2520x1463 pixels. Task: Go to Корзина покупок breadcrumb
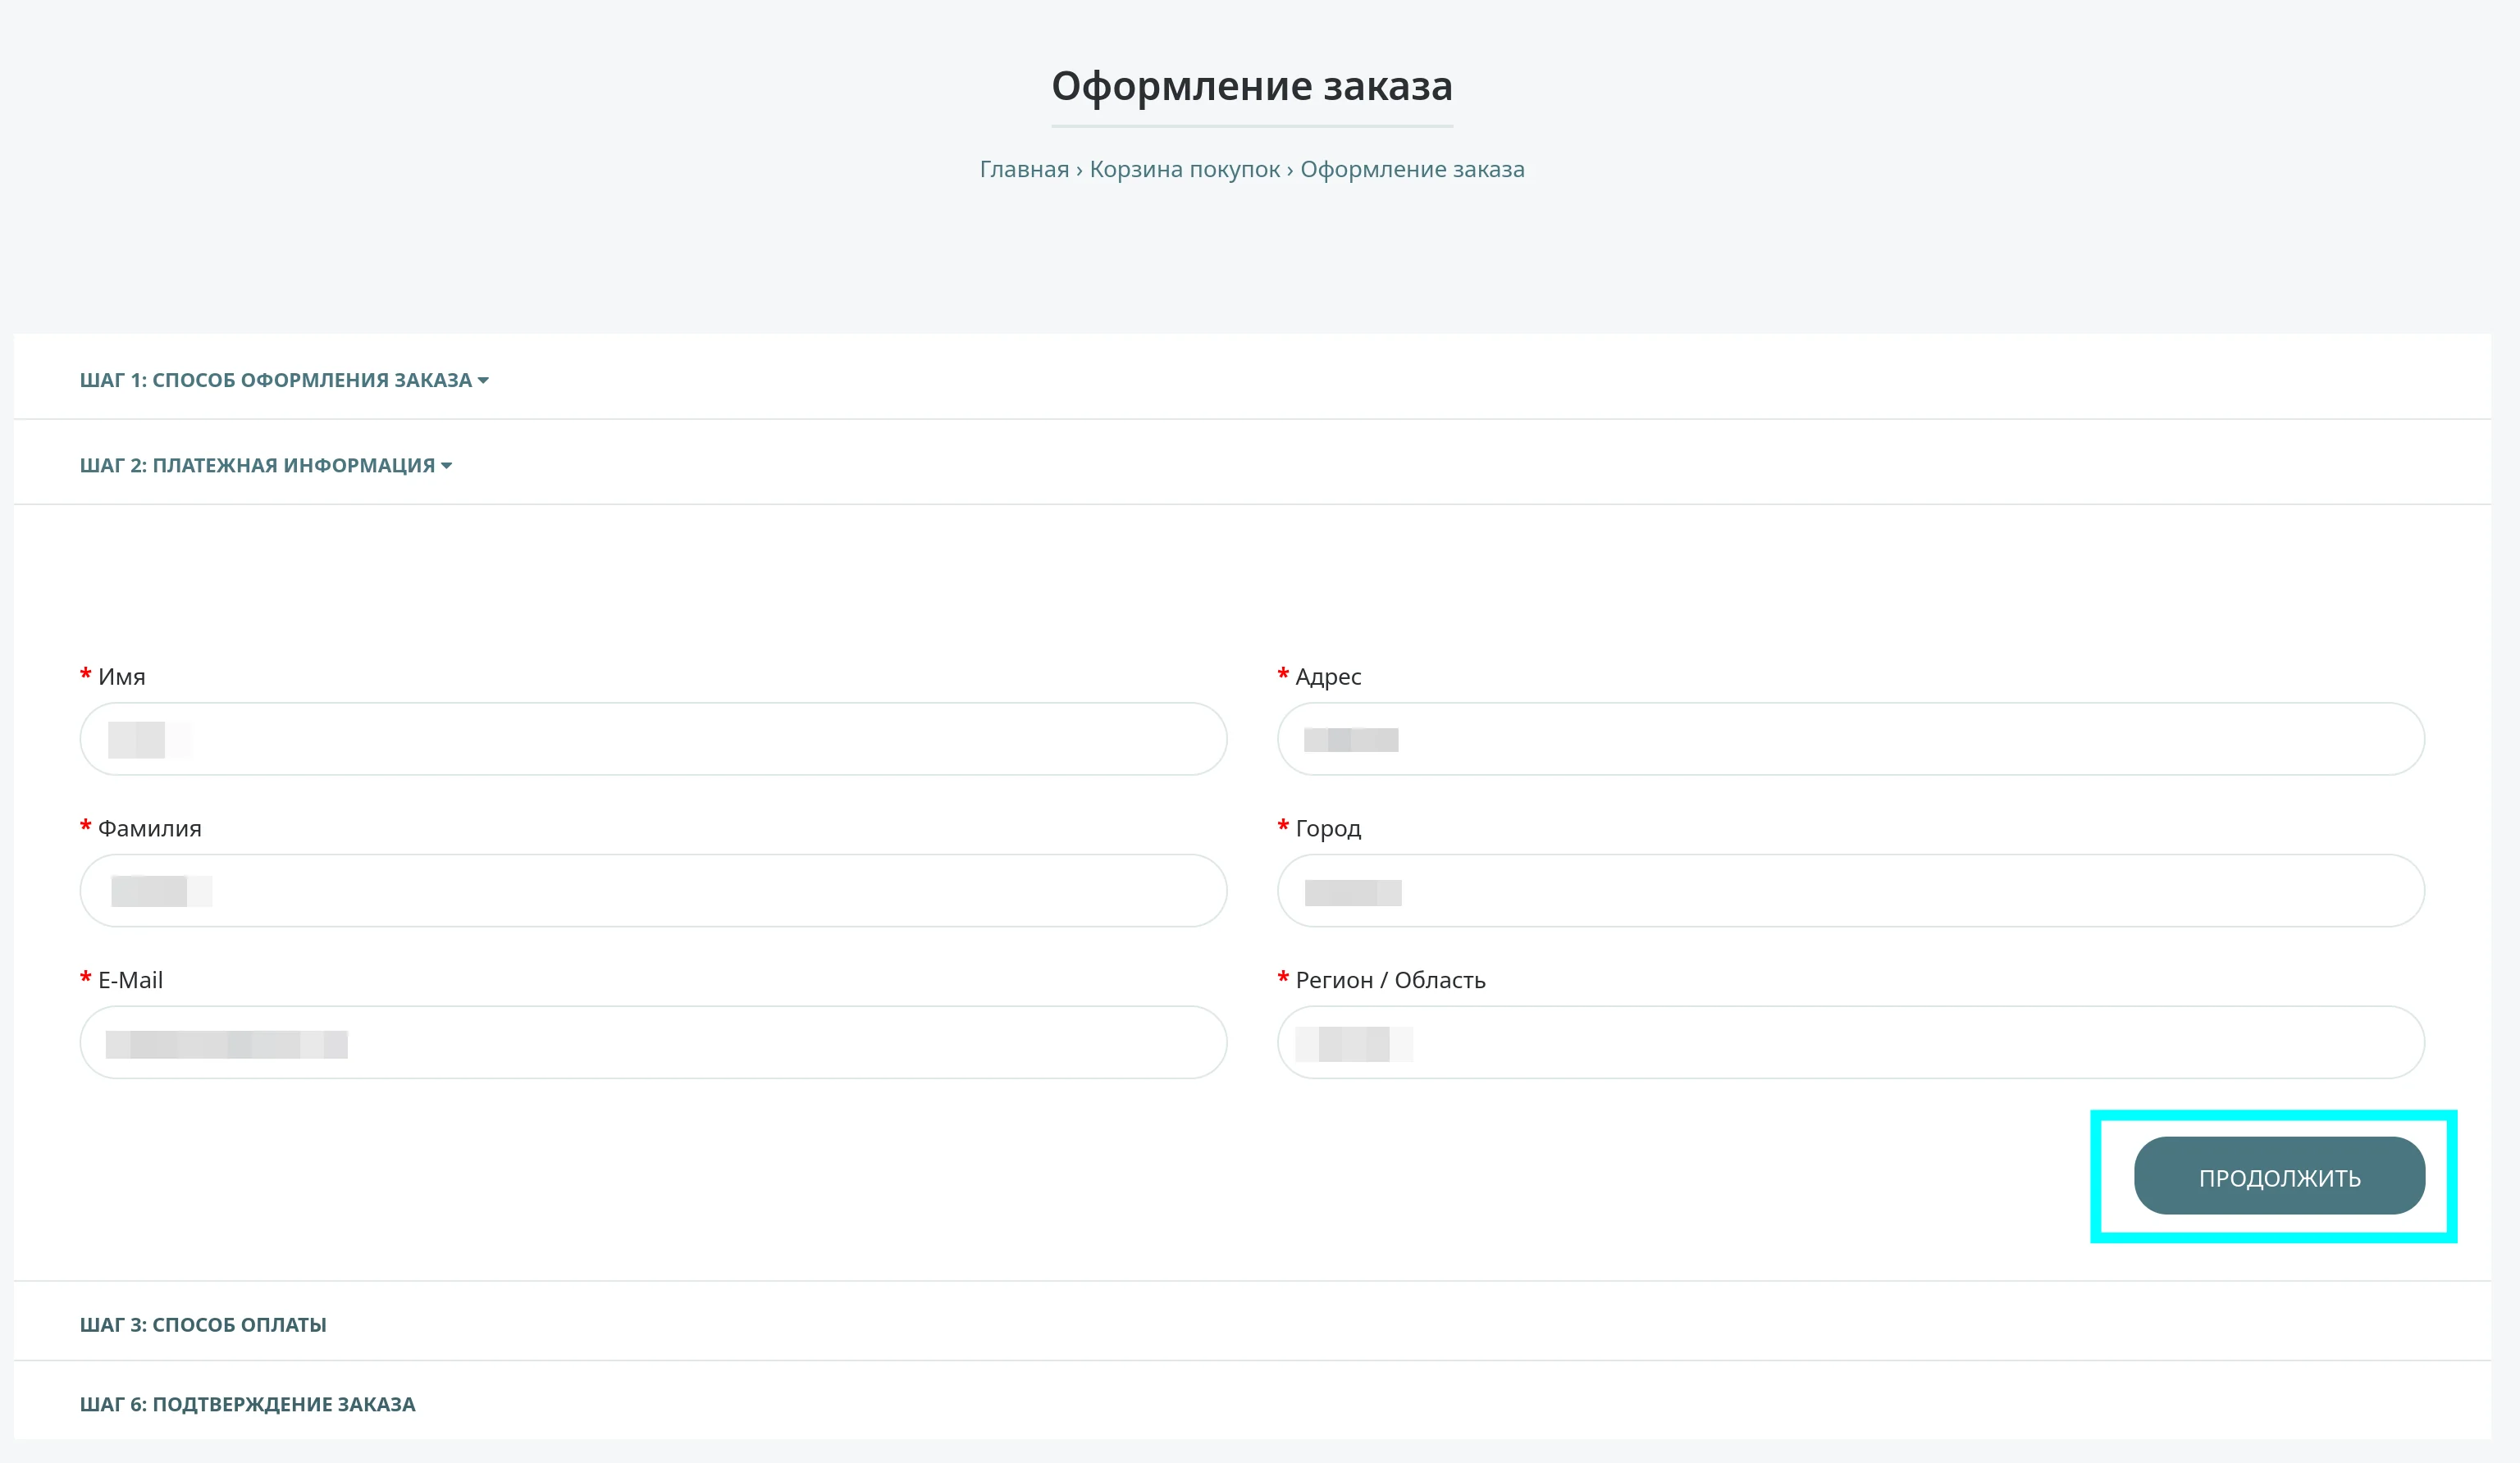click(1184, 169)
